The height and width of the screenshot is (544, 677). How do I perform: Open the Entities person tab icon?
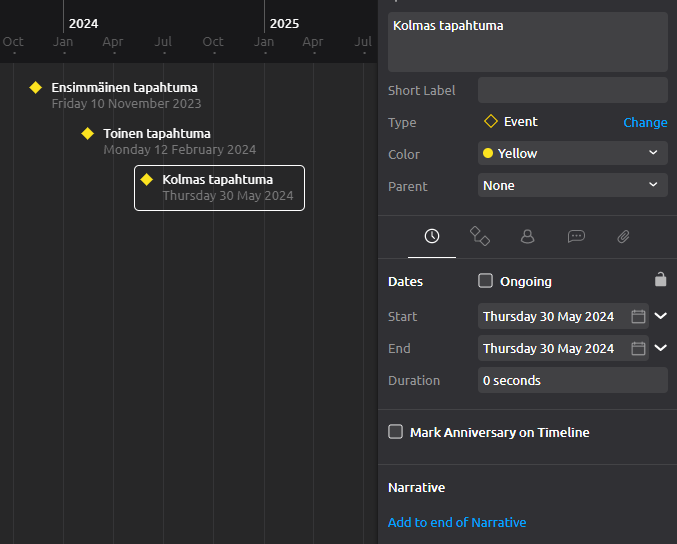(527, 236)
